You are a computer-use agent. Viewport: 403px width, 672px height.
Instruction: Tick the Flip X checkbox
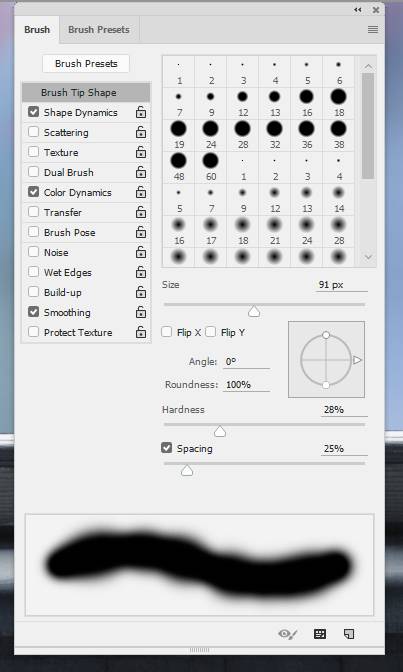[x=167, y=332]
